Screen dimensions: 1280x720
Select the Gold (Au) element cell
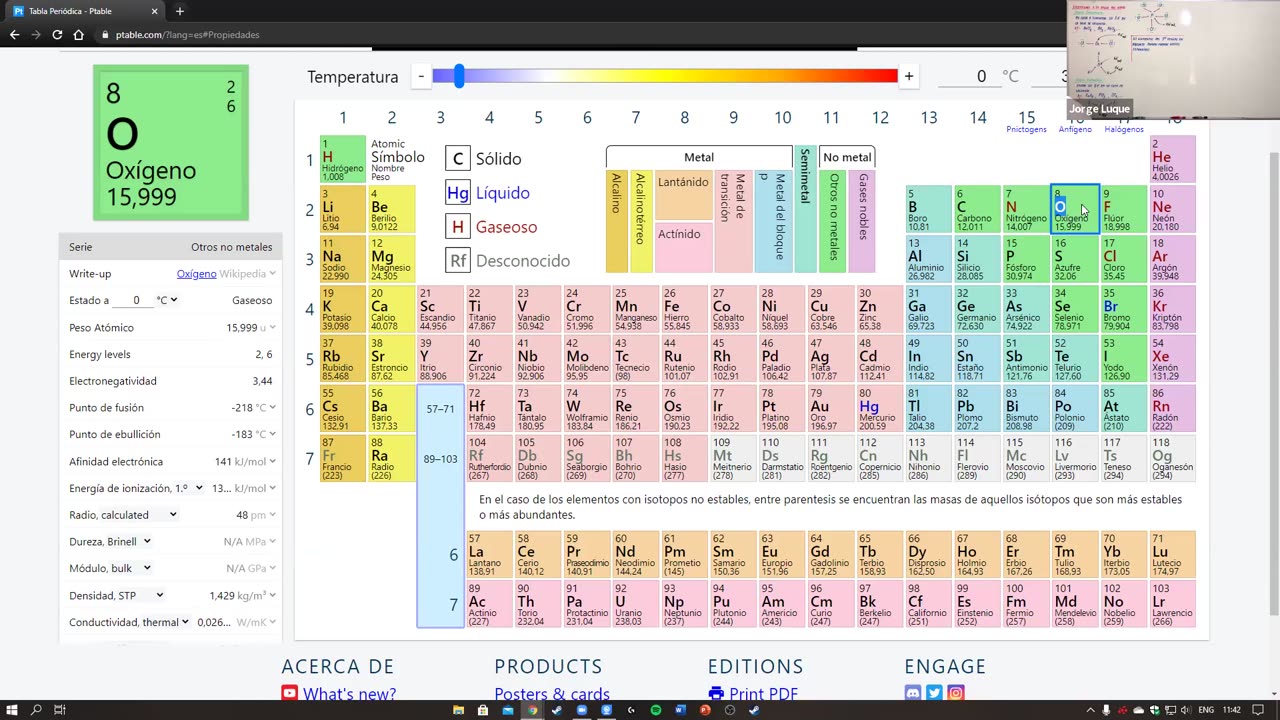(x=830, y=408)
